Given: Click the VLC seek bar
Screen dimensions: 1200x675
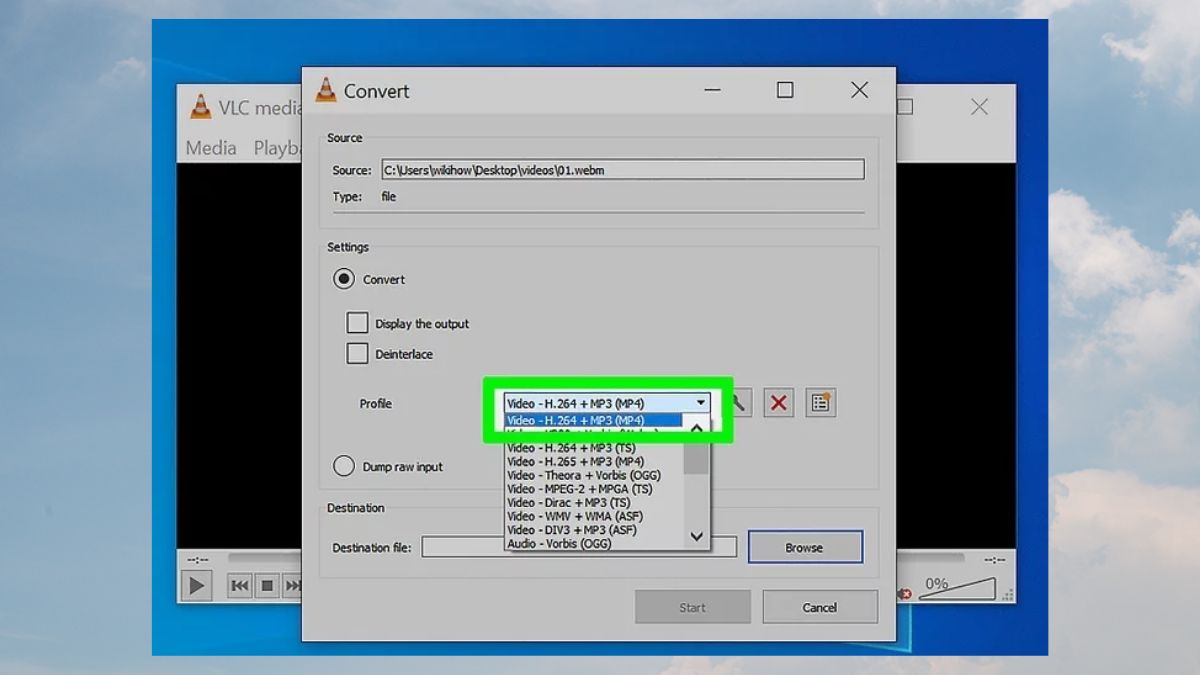Looking at the screenshot, I should (x=264, y=558).
